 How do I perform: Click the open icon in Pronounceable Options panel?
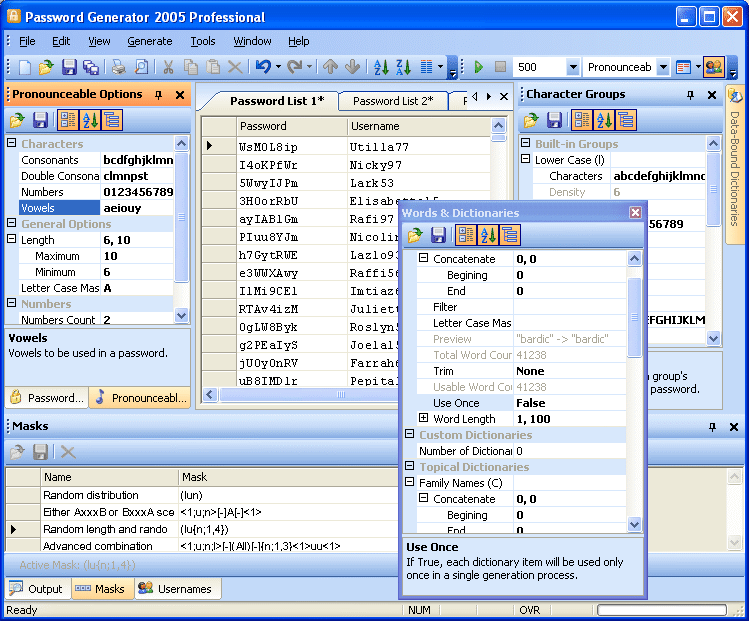tap(17, 120)
